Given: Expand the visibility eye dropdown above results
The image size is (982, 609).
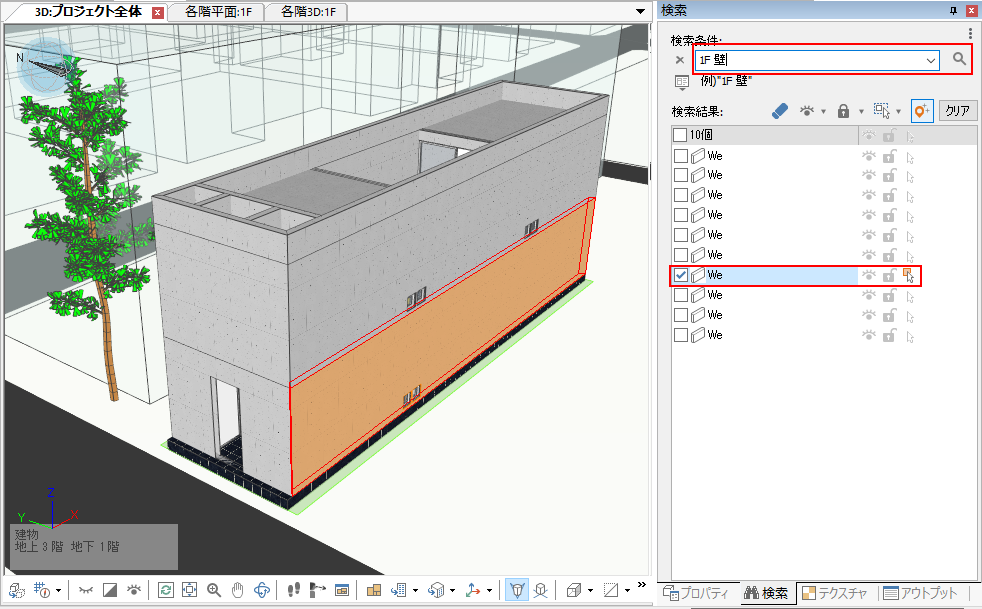Looking at the screenshot, I should pyautogui.click(x=824, y=112).
